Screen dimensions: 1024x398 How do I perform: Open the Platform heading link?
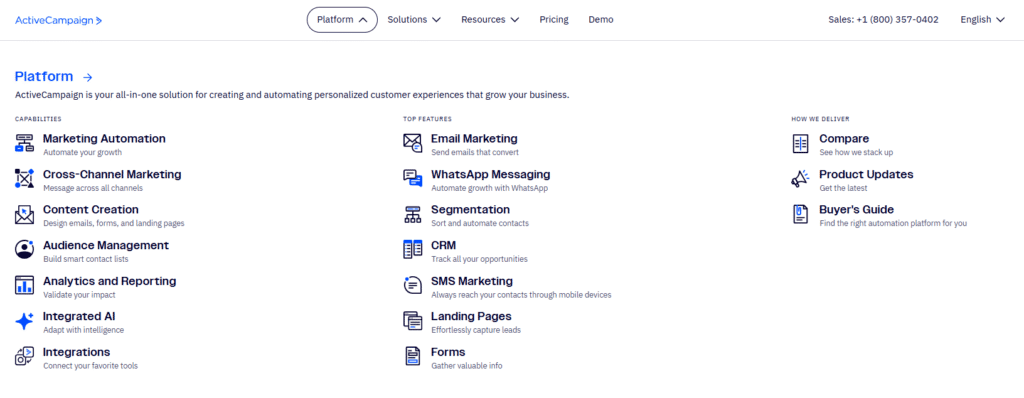(x=44, y=77)
